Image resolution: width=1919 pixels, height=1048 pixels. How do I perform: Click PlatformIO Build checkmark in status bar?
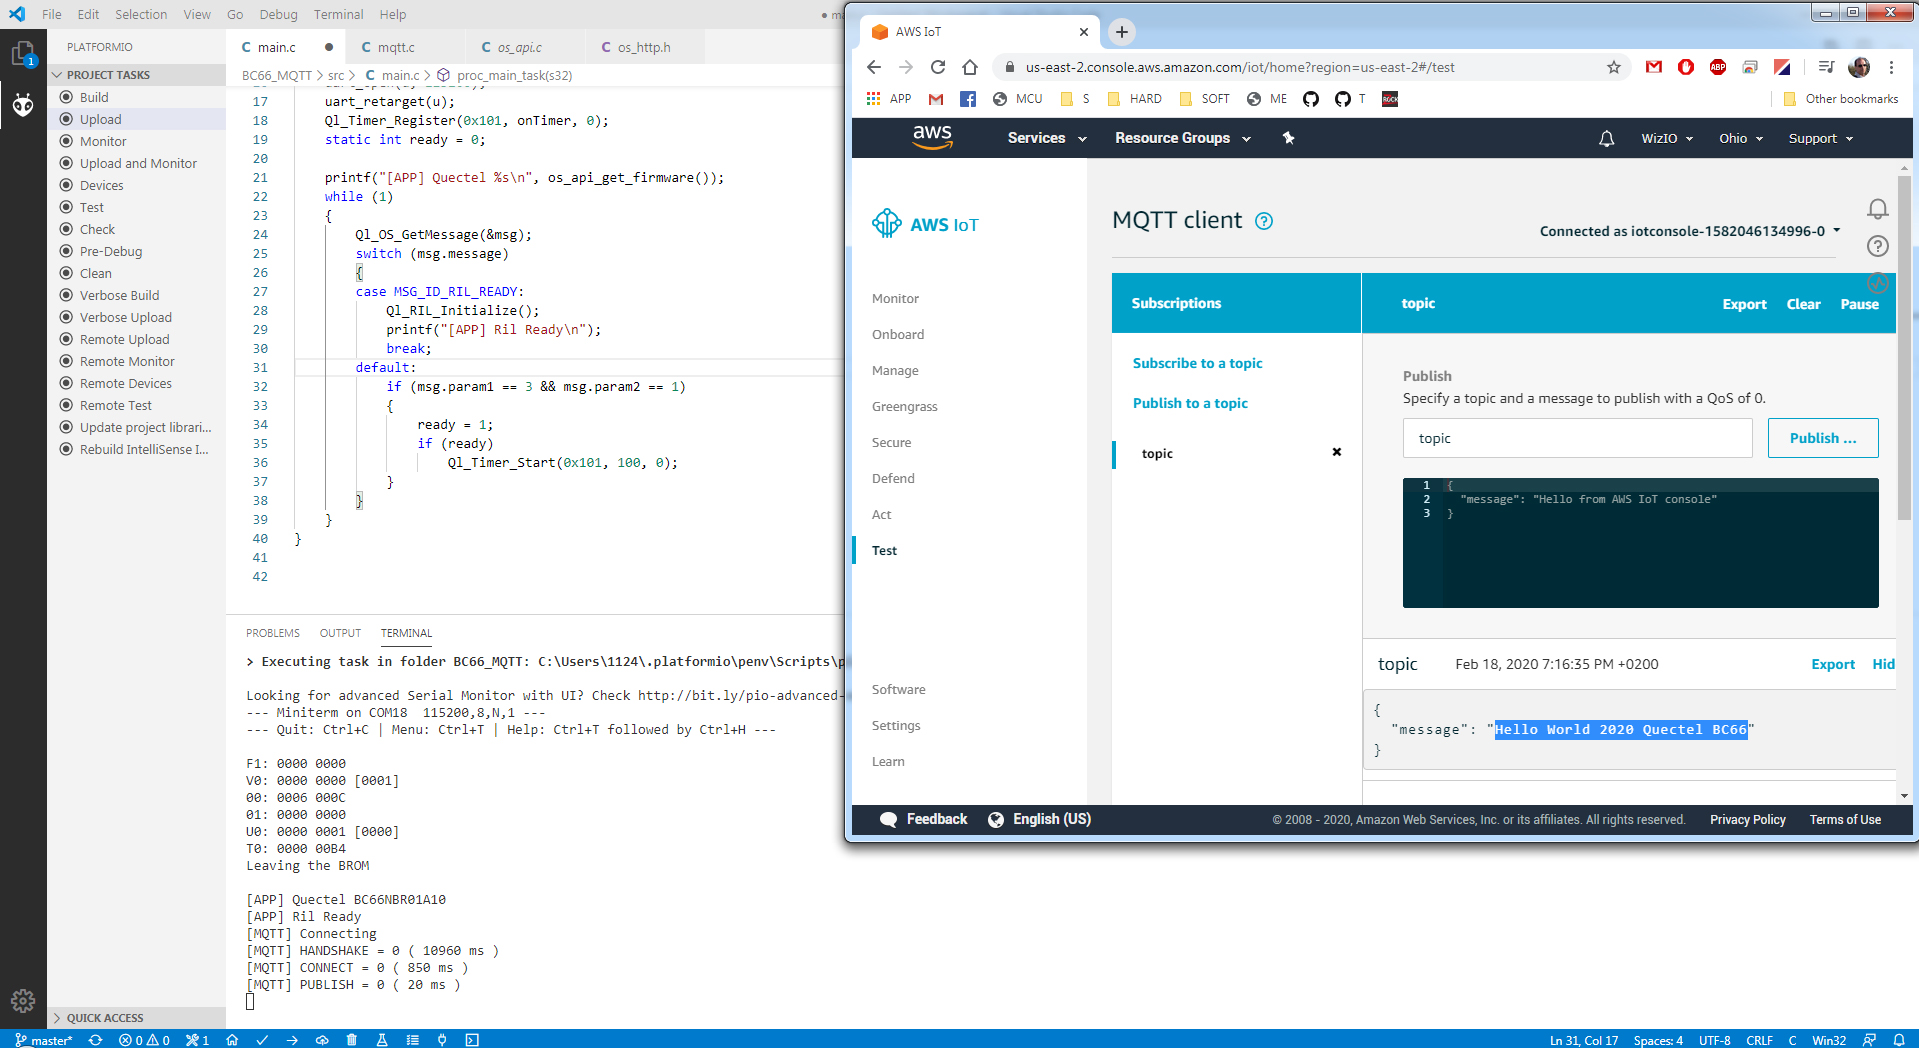click(262, 1040)
